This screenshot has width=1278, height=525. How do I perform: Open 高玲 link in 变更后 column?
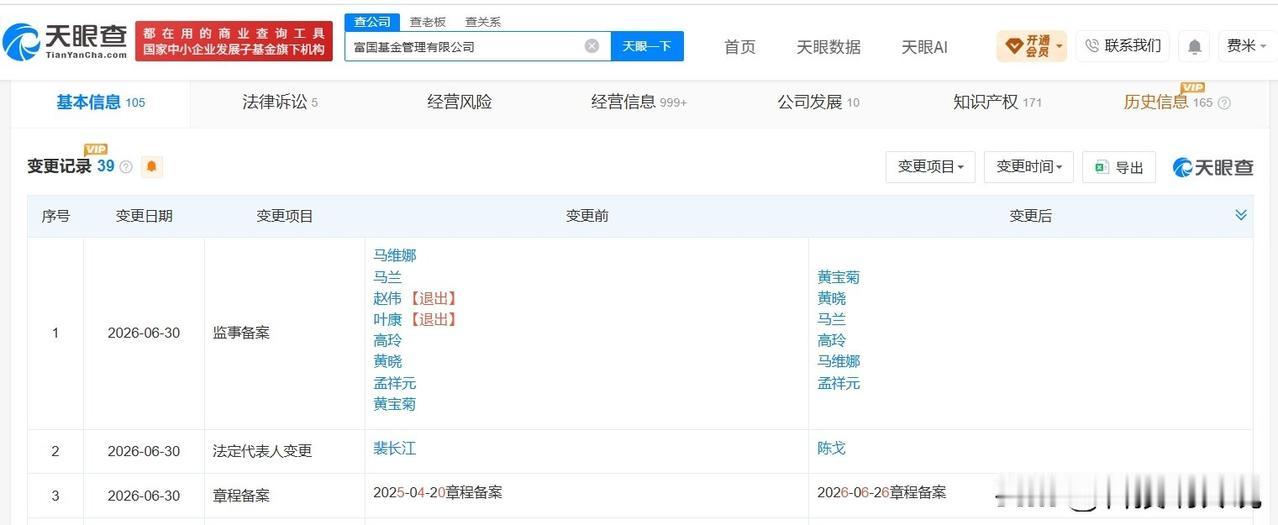point(831,340)
